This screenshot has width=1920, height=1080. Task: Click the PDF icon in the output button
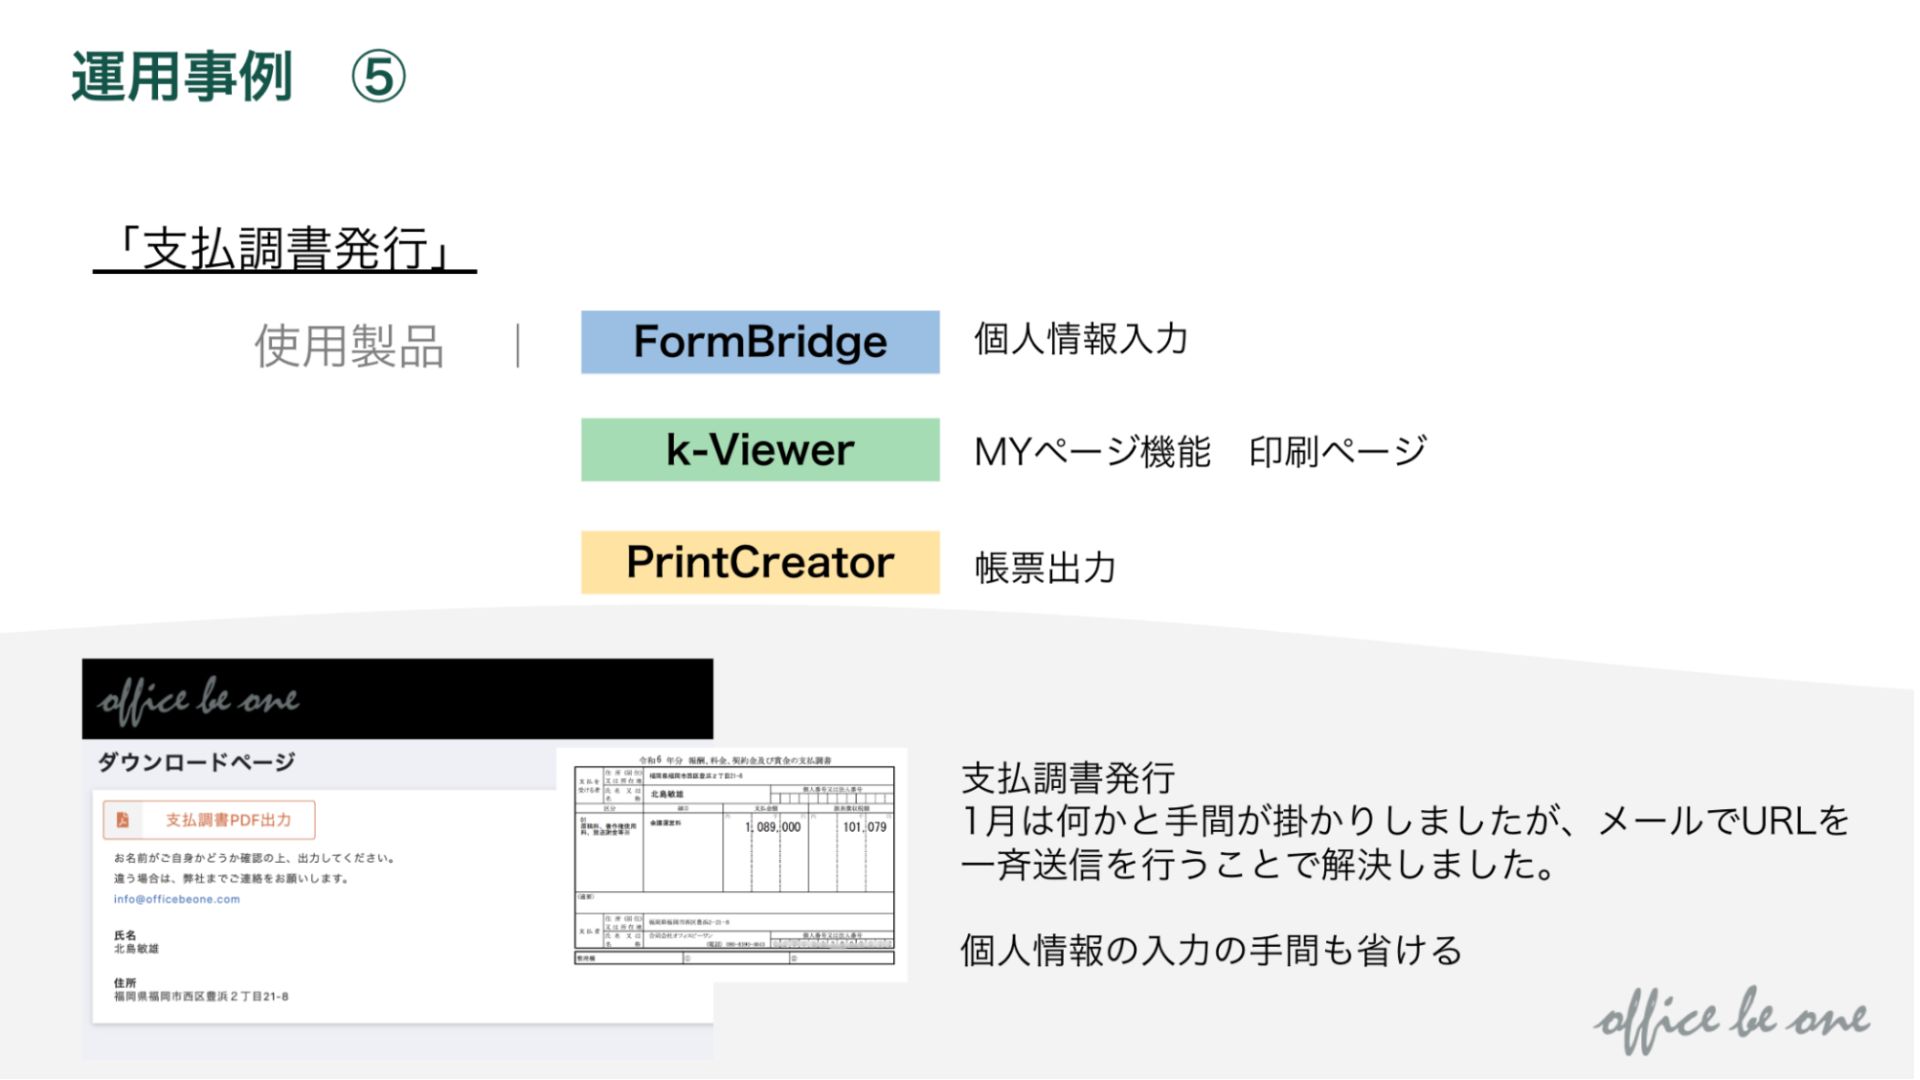pos(123,820)
